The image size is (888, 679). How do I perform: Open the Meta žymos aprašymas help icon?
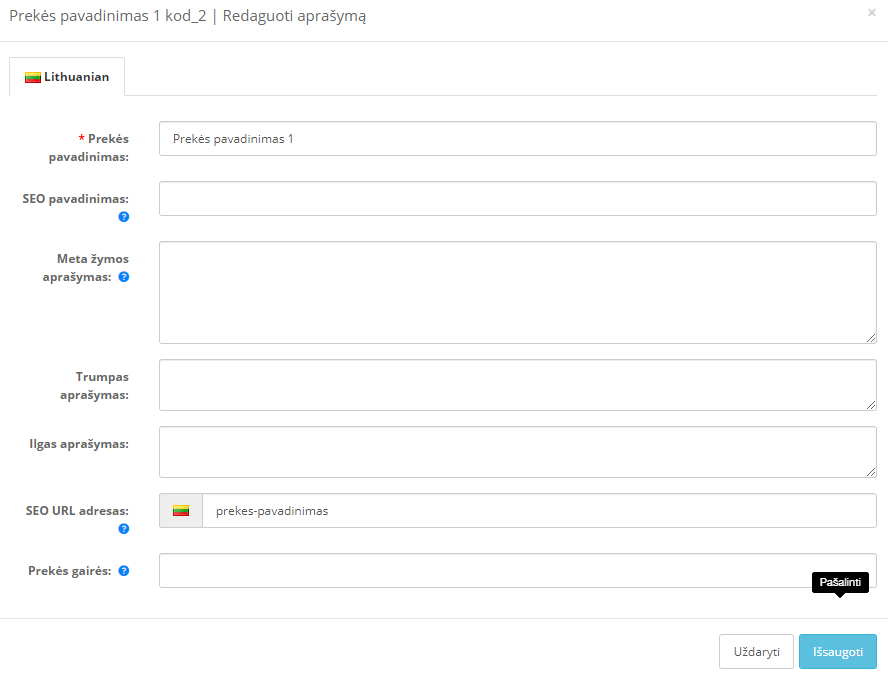tap(123, 277)
